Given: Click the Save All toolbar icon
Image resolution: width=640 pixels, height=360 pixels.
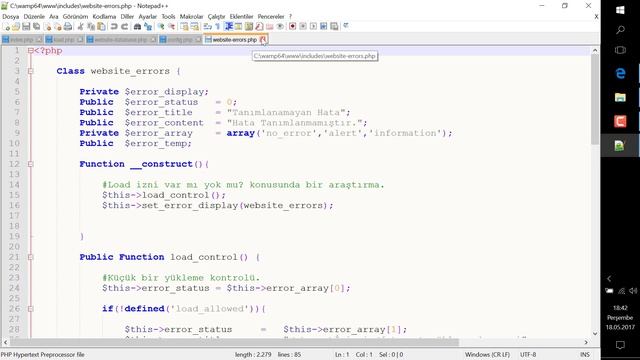Looking at the screenshot, I should pyautogui.click(x=37, y=27).
